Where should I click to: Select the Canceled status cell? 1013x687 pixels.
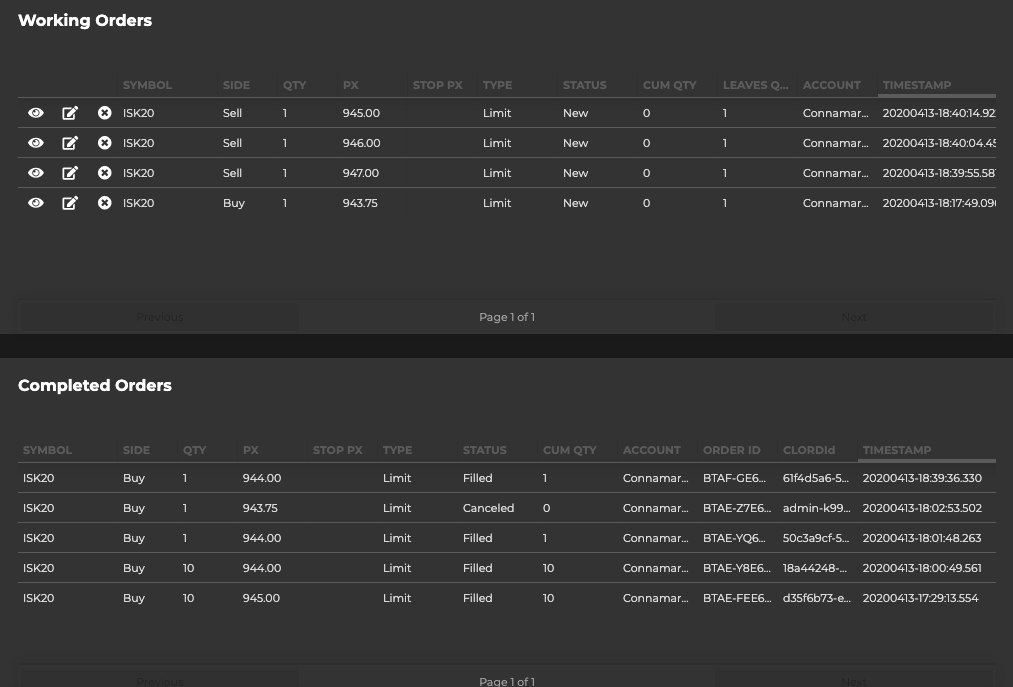(x=488, y=508)
